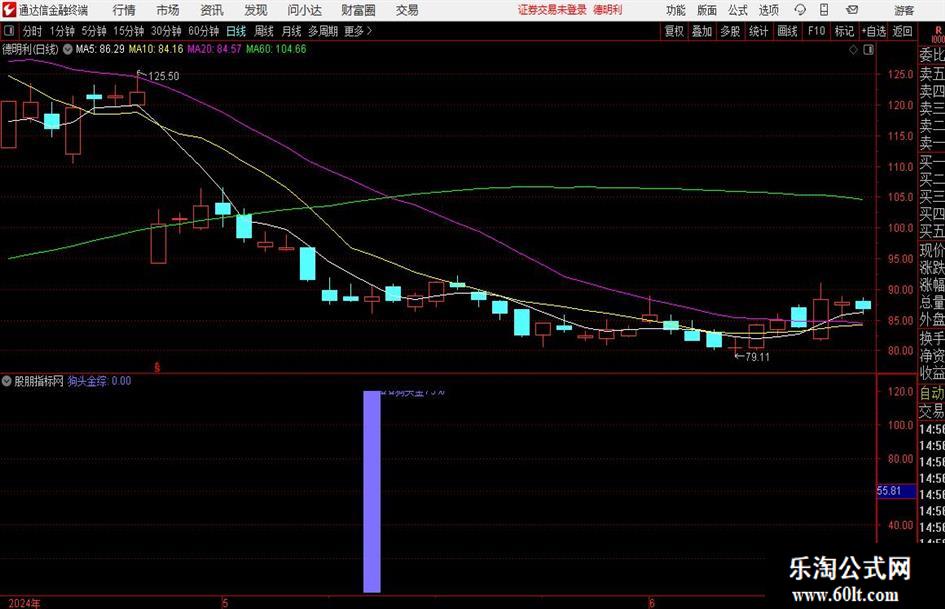
Task: Open the 行情 menu
Action: pos(124,10)
